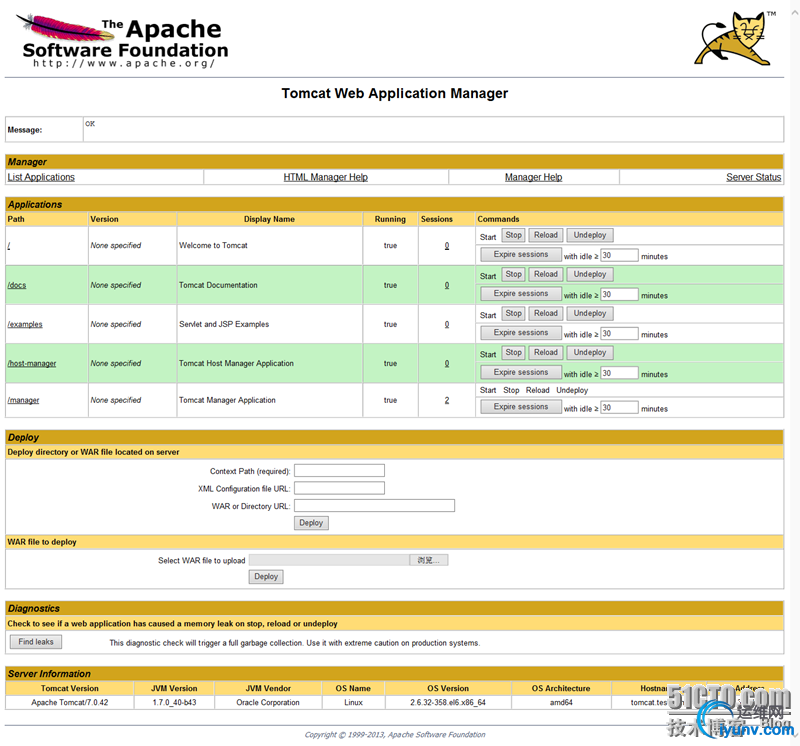Select 'Linux' OS name cell

pyautogui.click(x=353, y=703)
